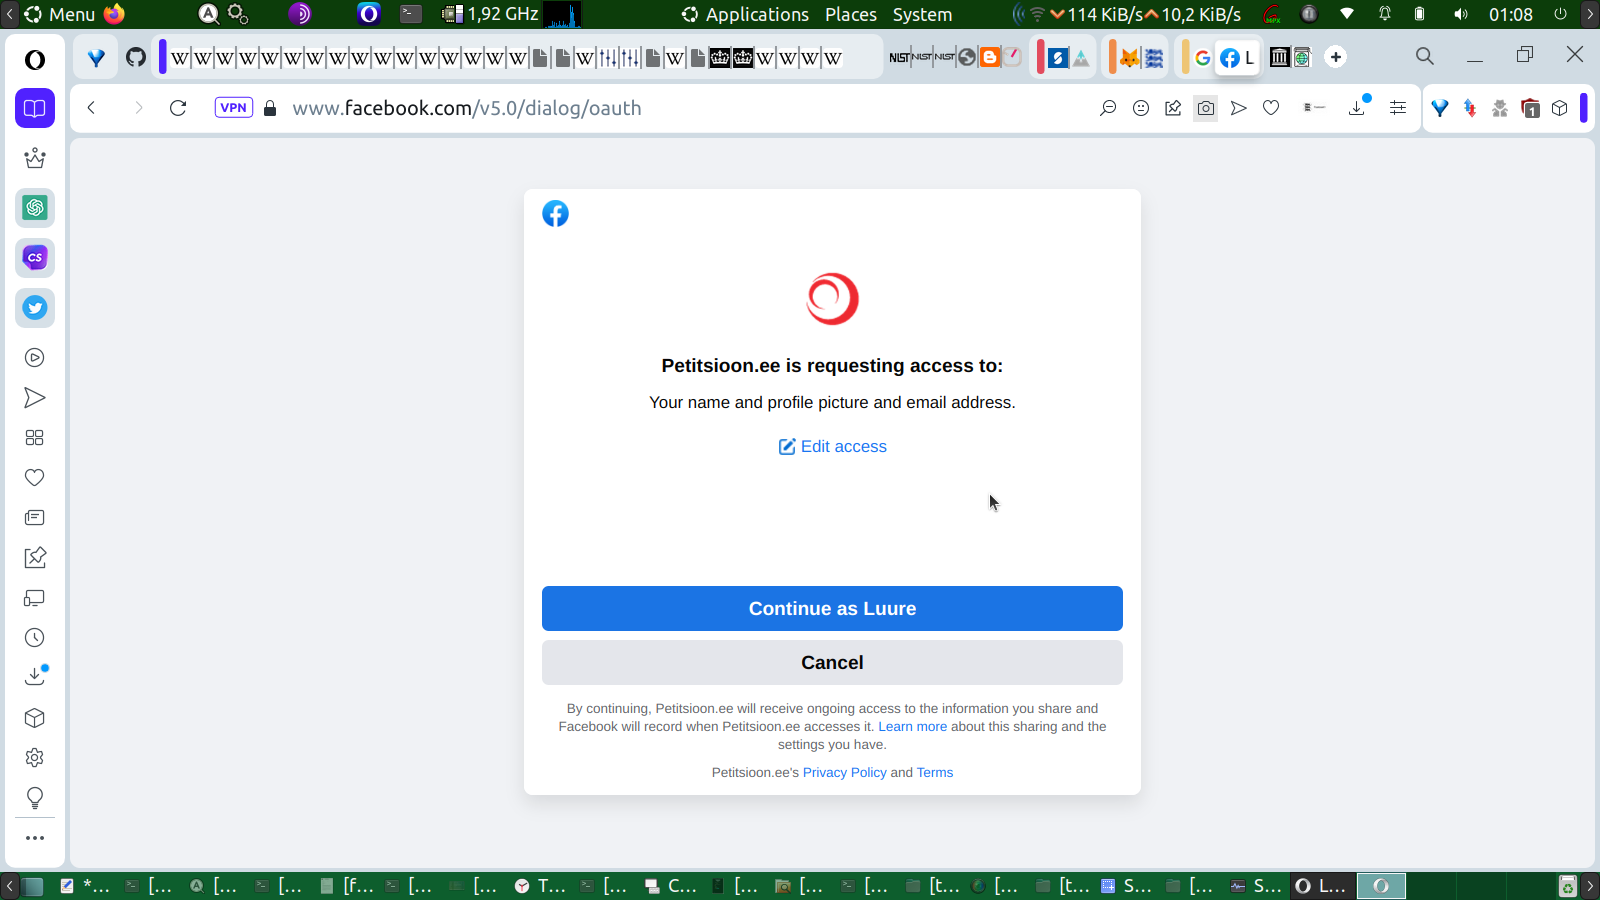Click the 01:08 clock in panel
1600x900 pixels.
click(1510, 14)
